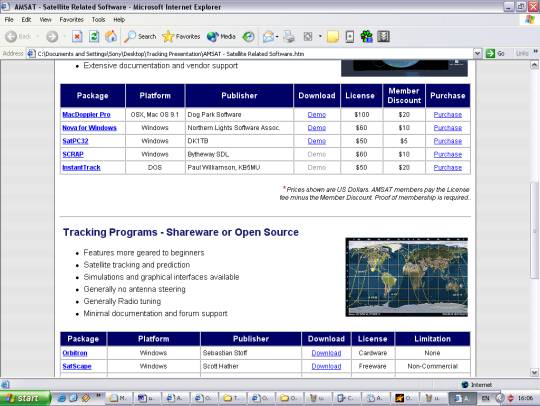Click the Purchase link for SCRAP

[x=448, y=154]
